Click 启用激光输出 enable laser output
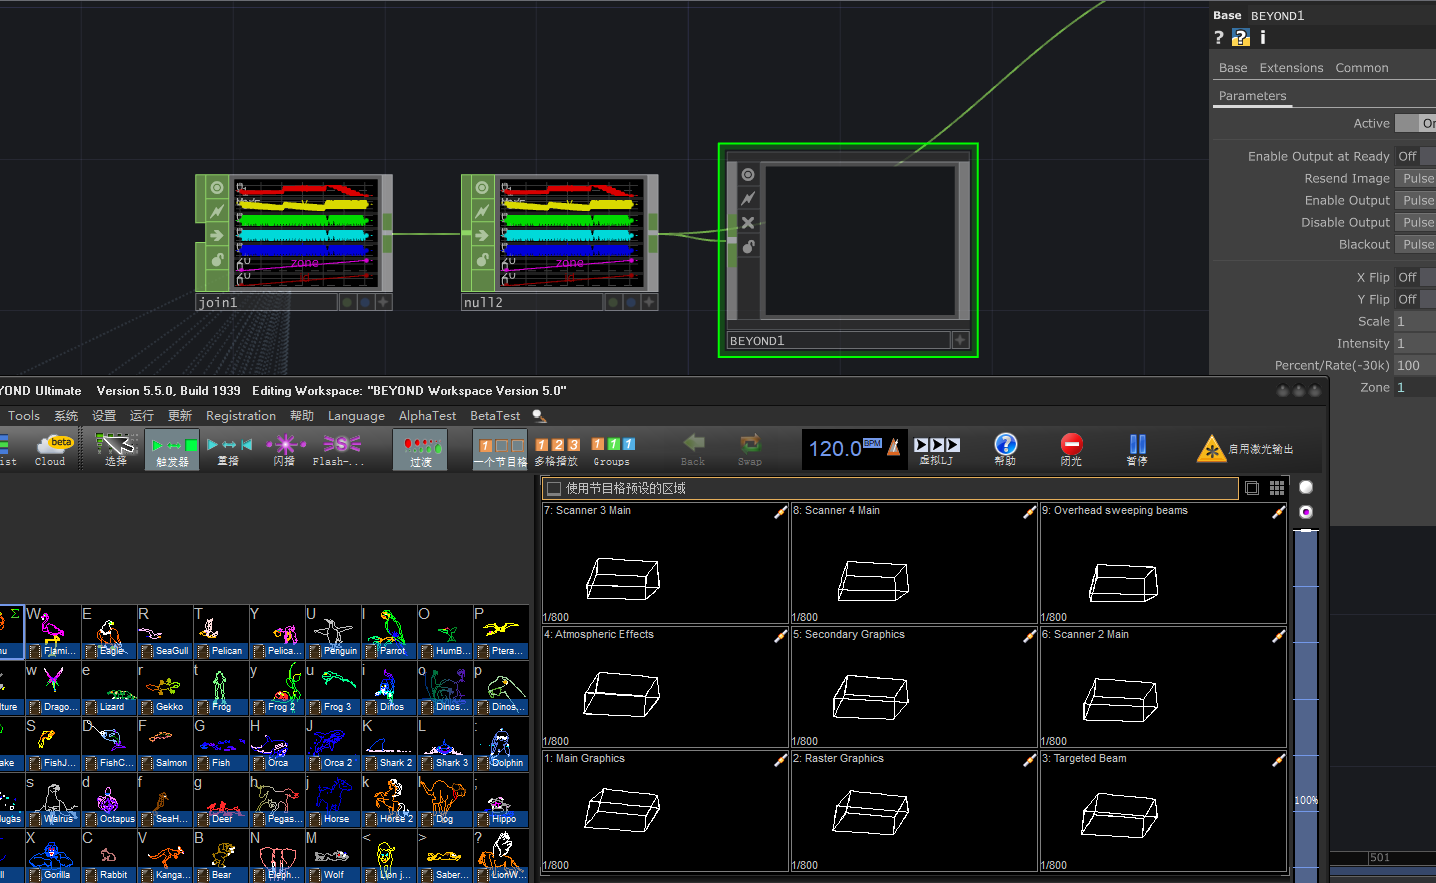1436x883 pixels. tap(1245, 449)
